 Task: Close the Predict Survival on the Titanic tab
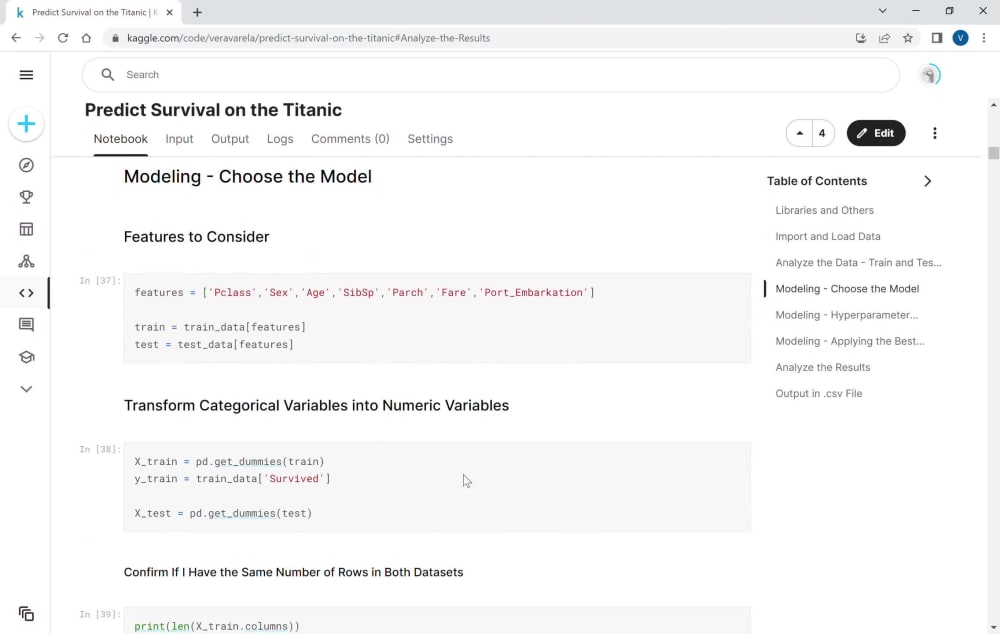tap(169, 12)
